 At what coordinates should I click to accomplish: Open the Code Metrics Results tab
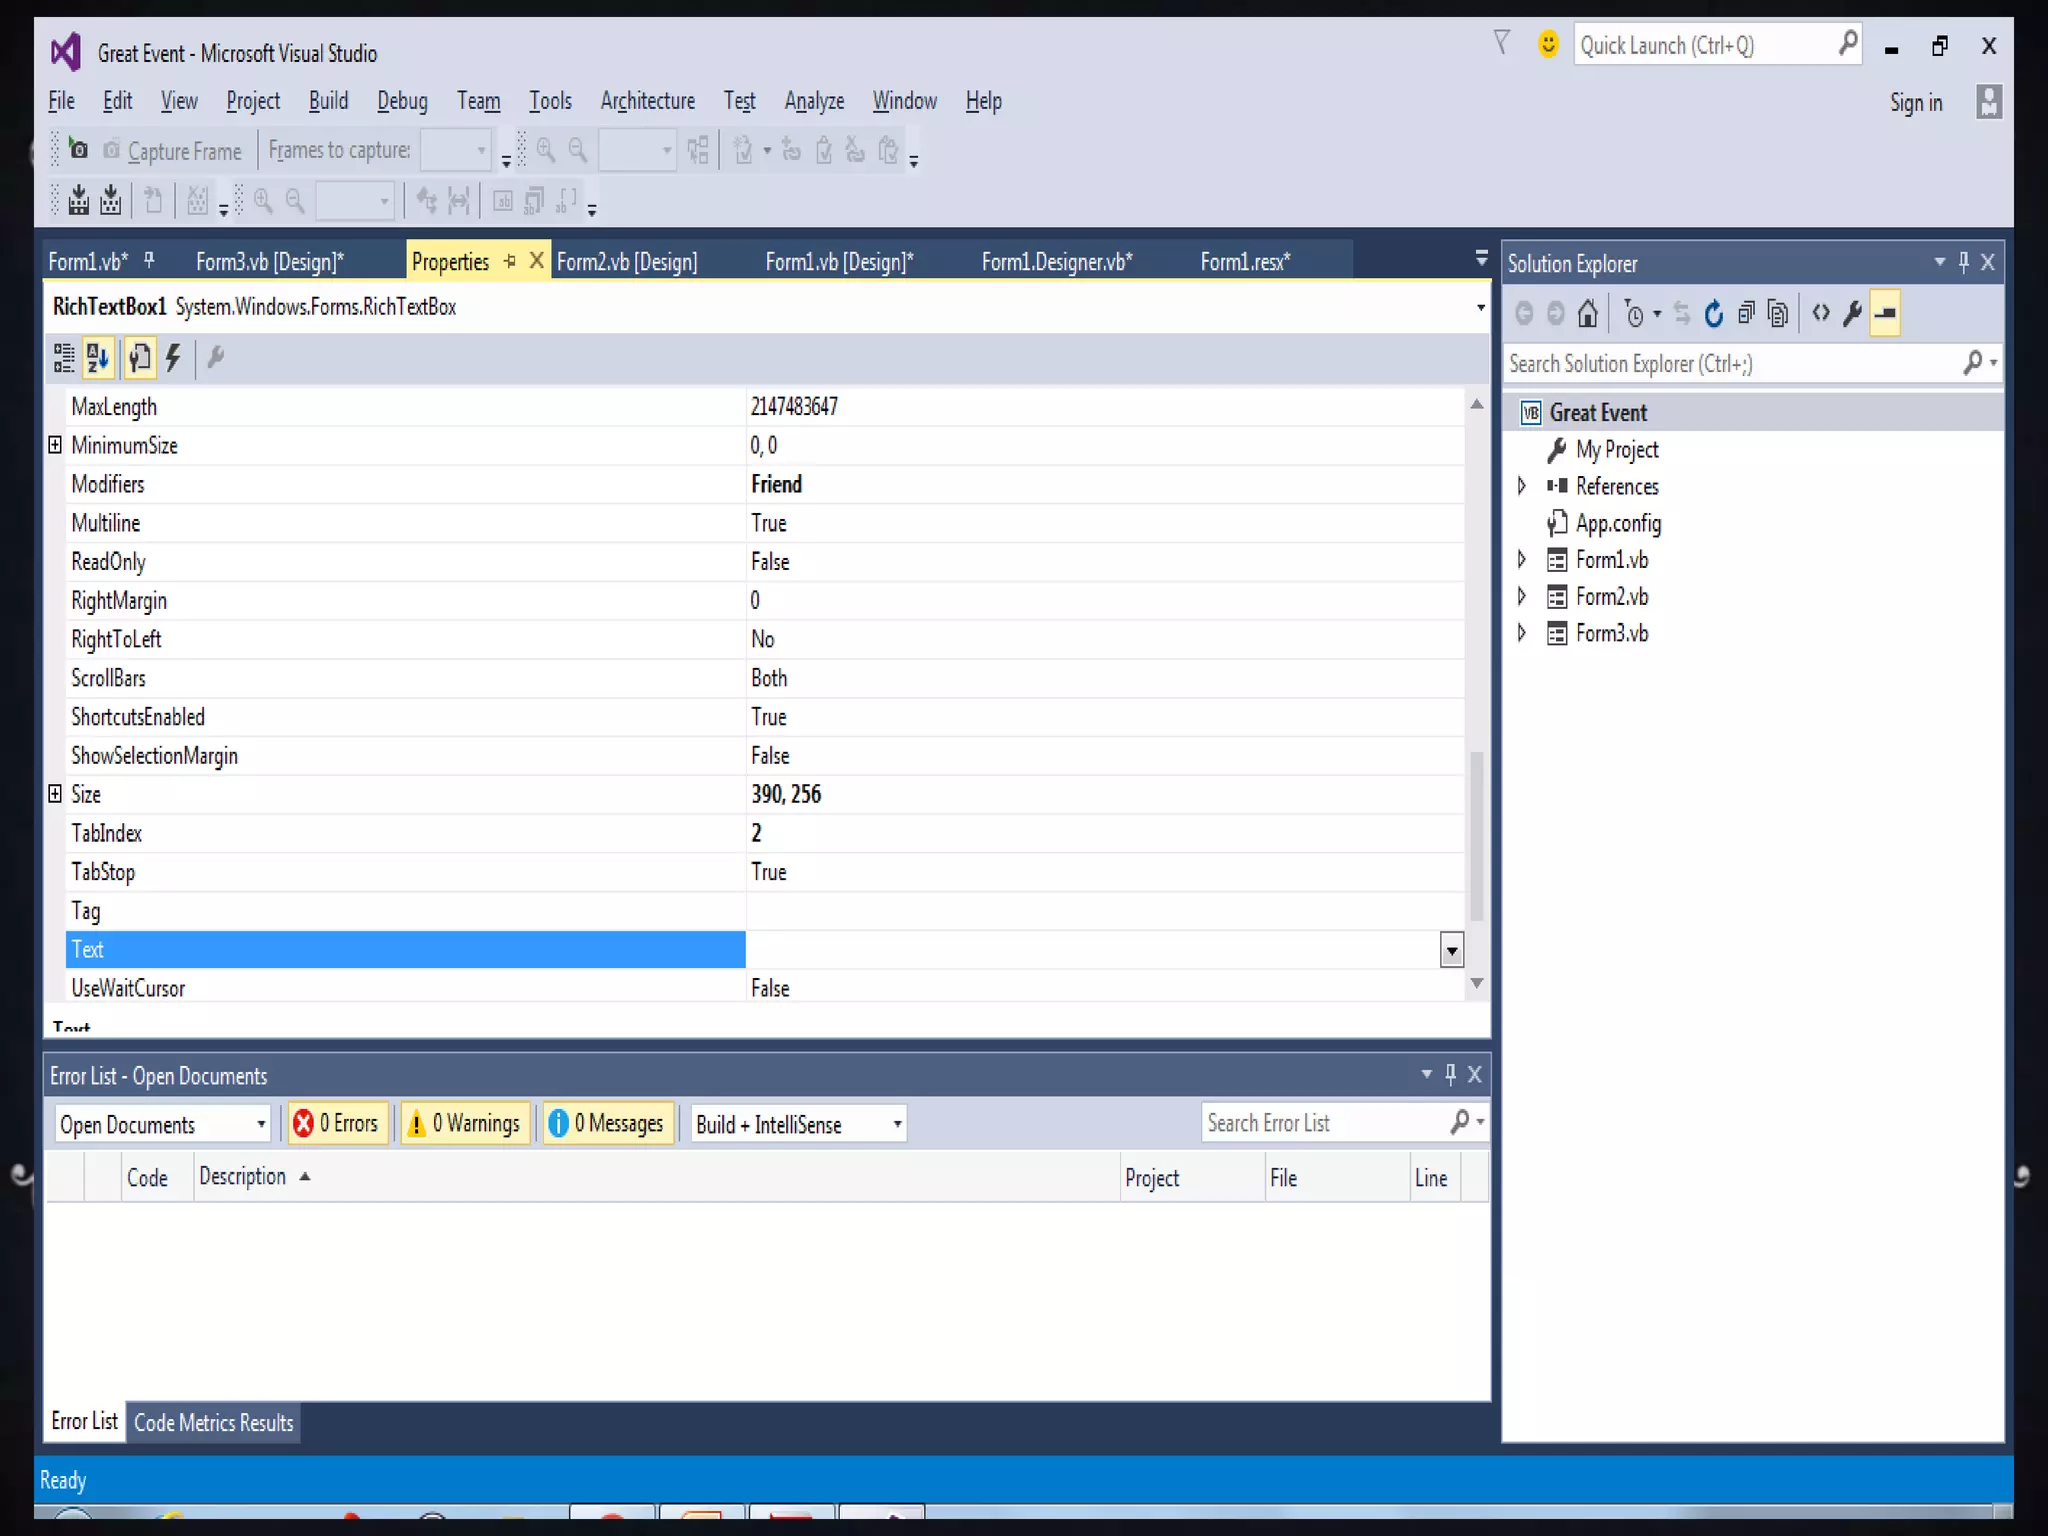coord(213,1422)
